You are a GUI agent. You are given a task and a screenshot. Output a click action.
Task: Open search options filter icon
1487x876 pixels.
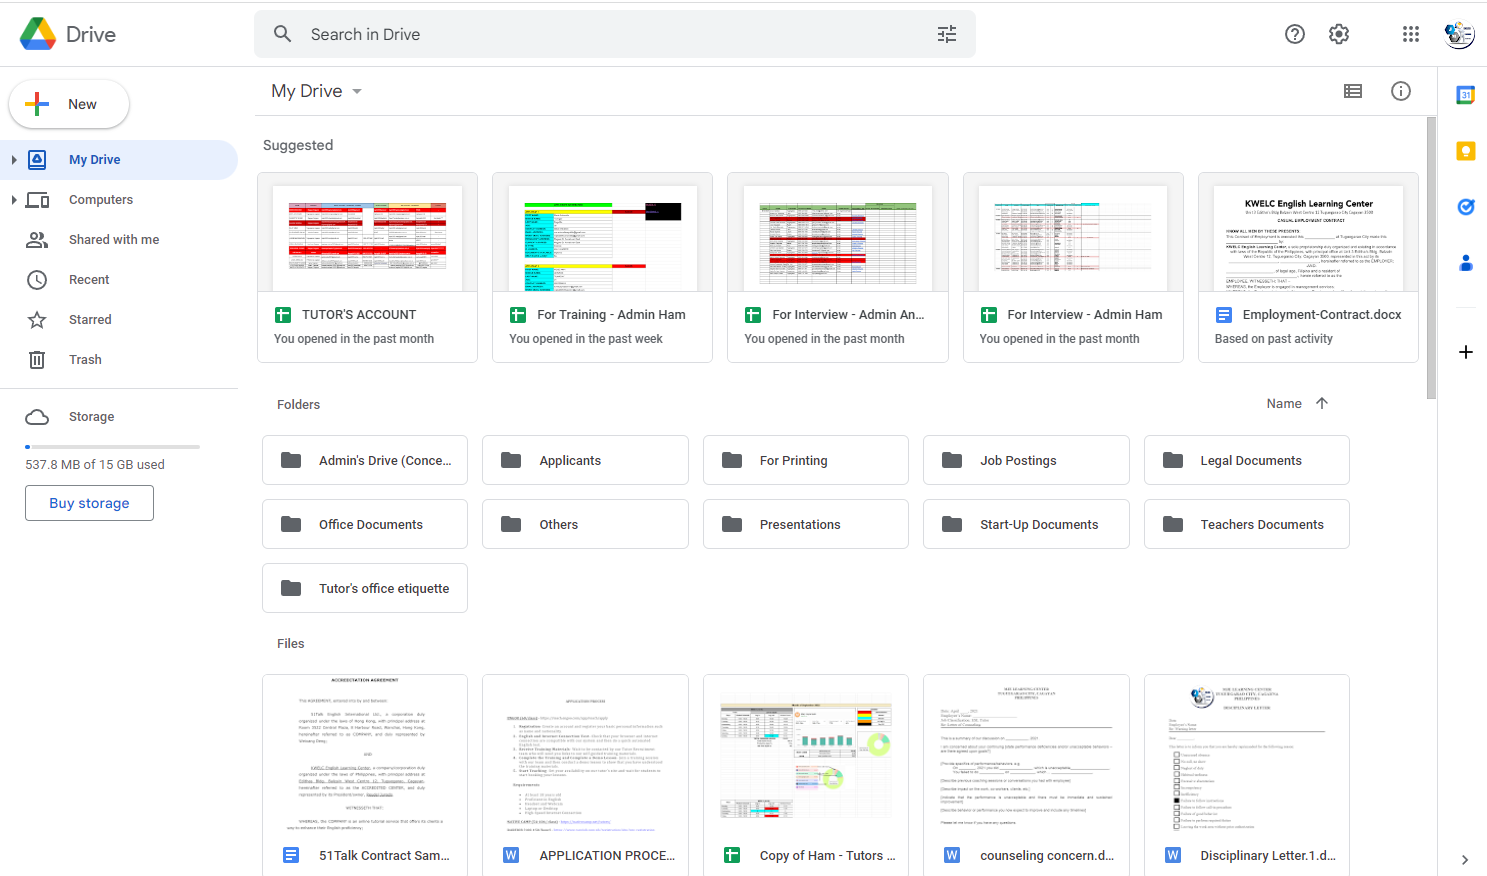[947, 34]
